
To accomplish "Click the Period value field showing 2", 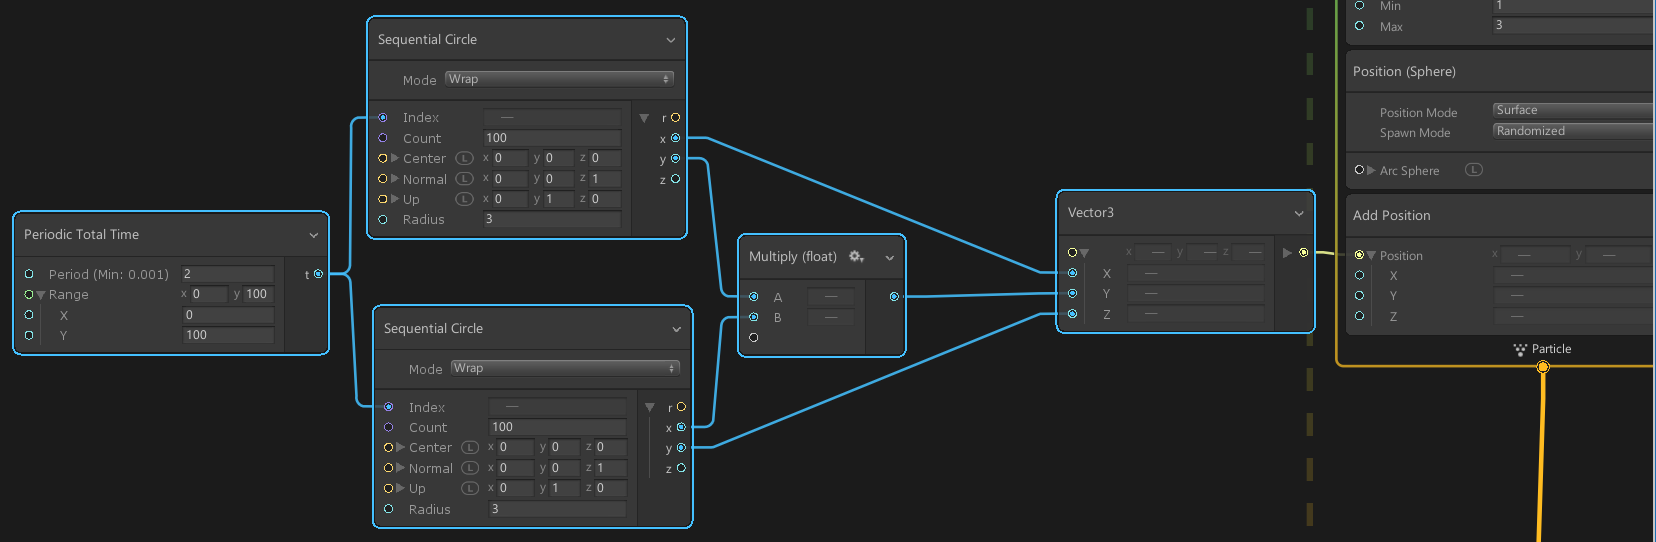I will tap(227, 274).
